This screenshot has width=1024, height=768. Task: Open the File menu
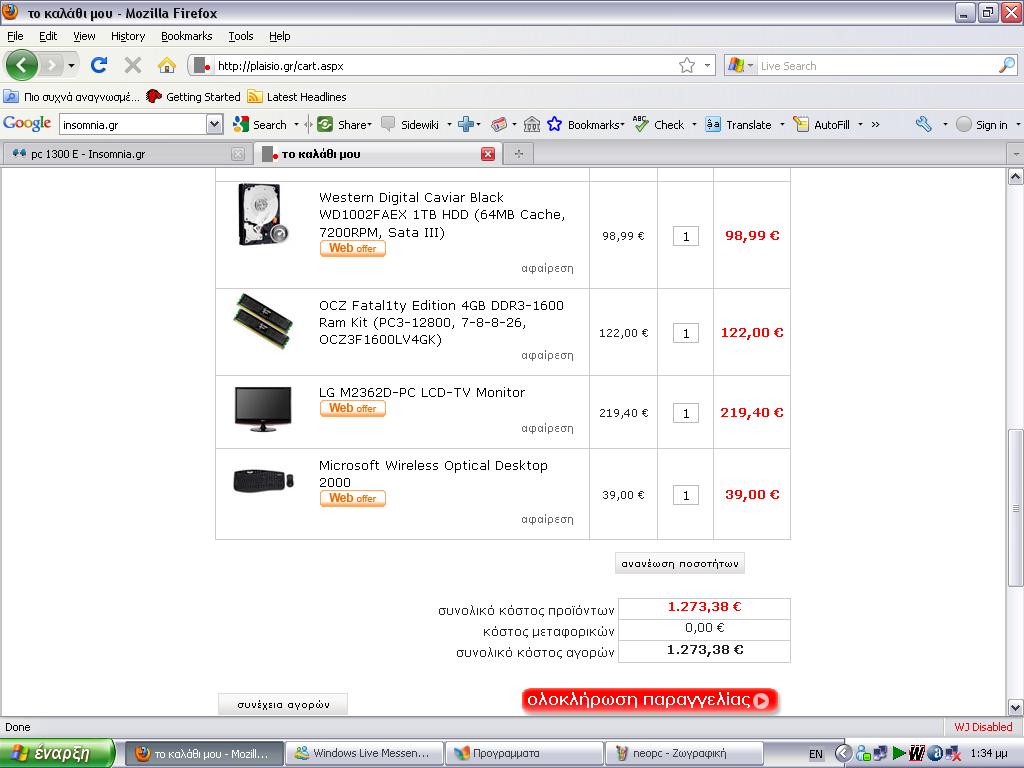pos(15,36)
